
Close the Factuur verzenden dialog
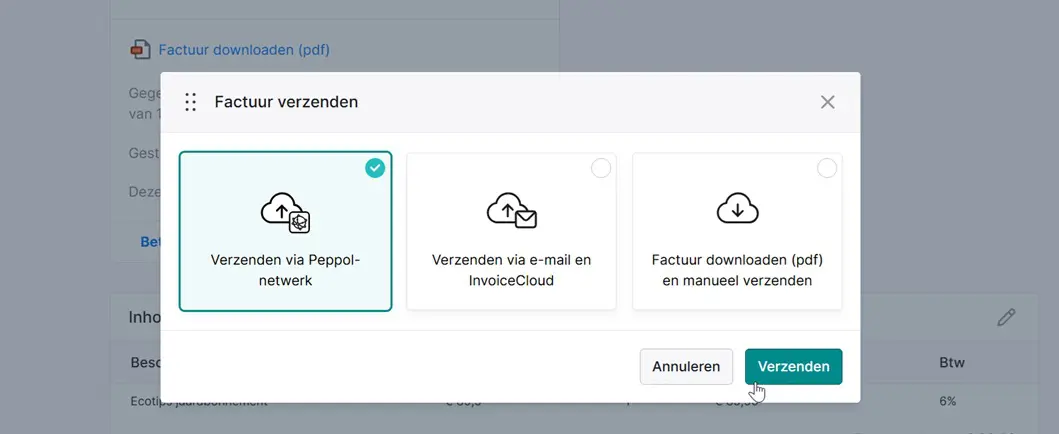827,102
